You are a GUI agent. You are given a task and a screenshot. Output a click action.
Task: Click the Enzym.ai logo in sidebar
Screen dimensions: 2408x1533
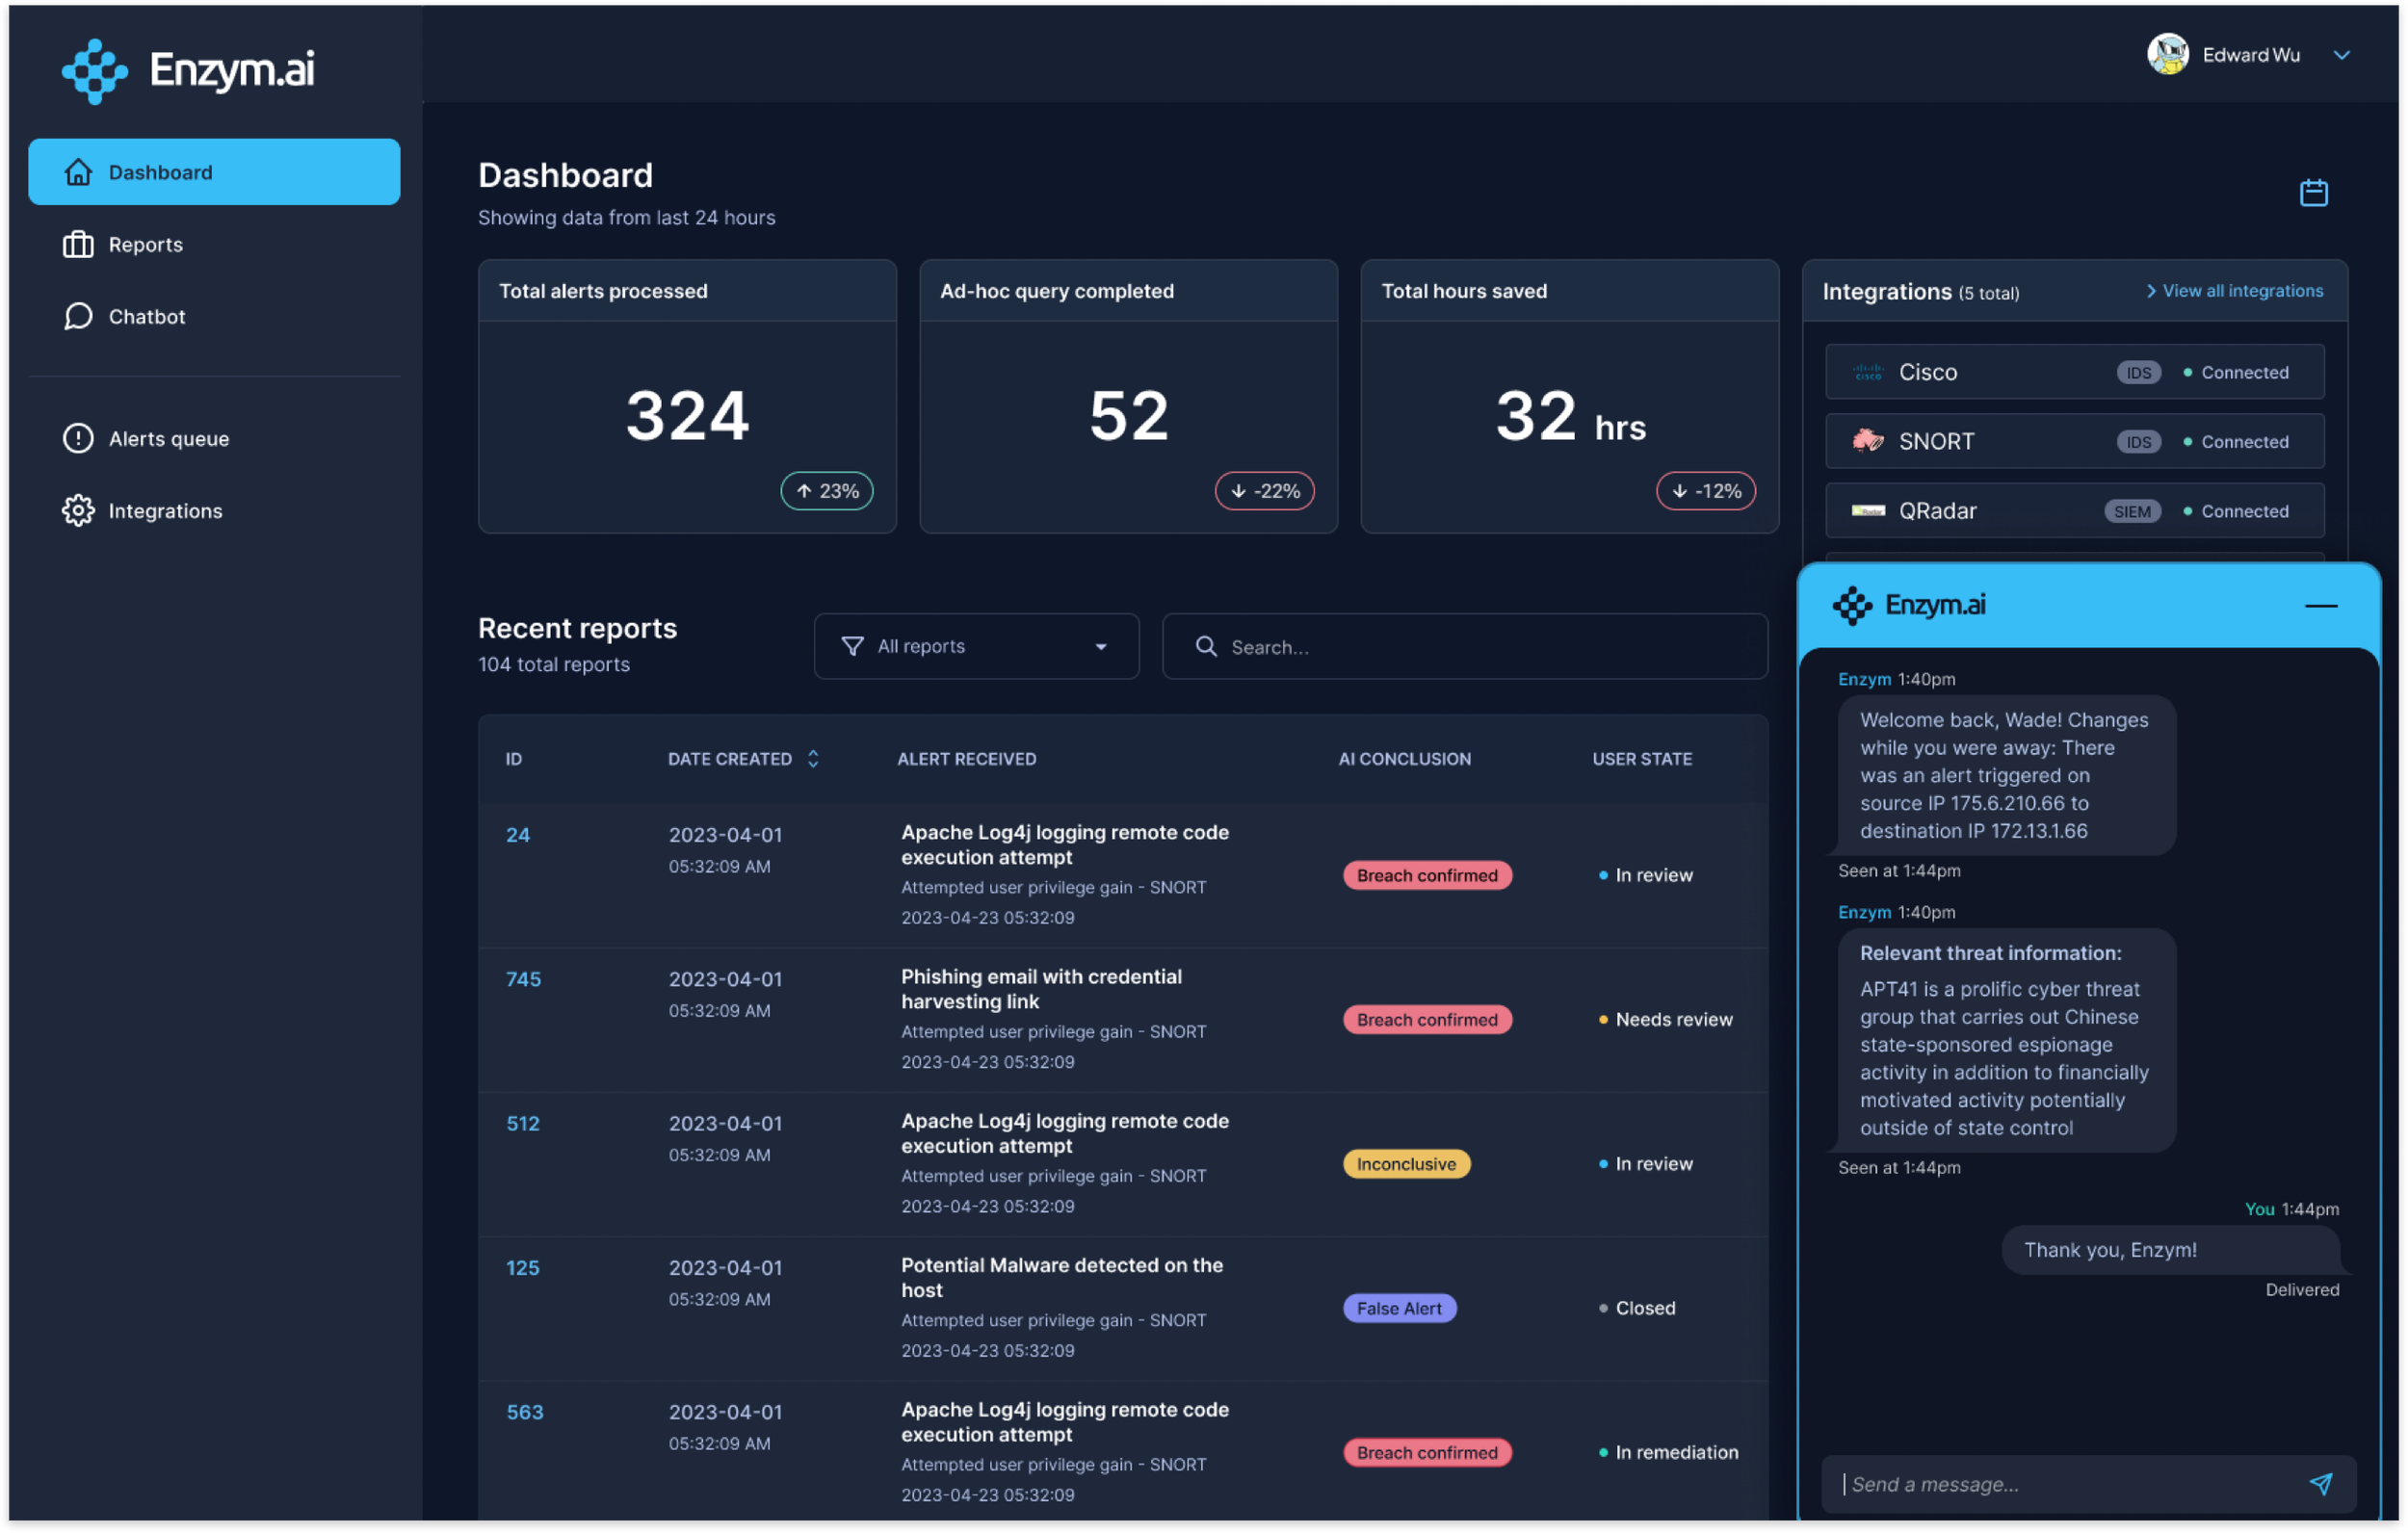pyautogui.click(x=188, y=70)
